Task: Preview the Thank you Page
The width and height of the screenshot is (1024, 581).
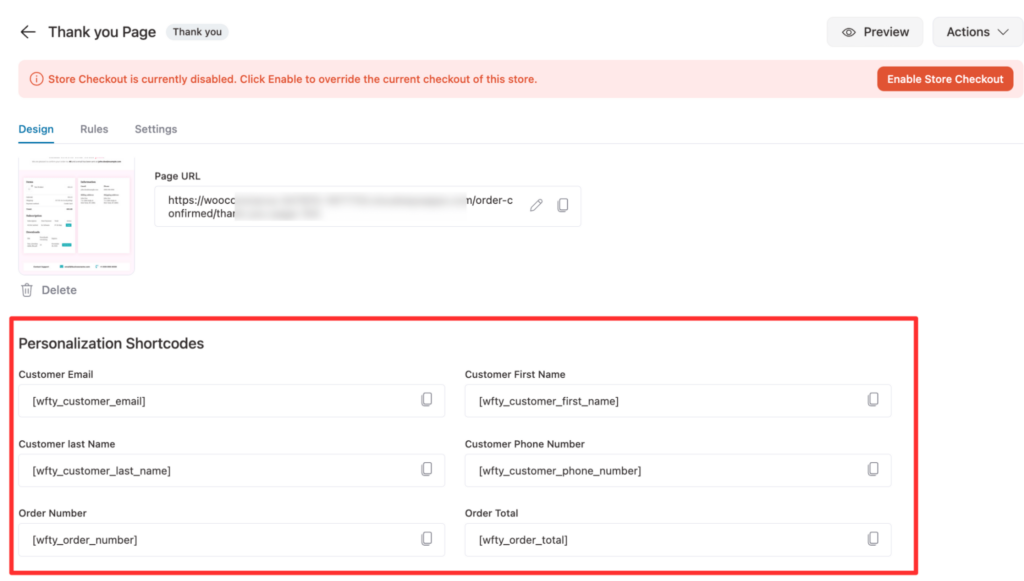Action: (874, 31)
